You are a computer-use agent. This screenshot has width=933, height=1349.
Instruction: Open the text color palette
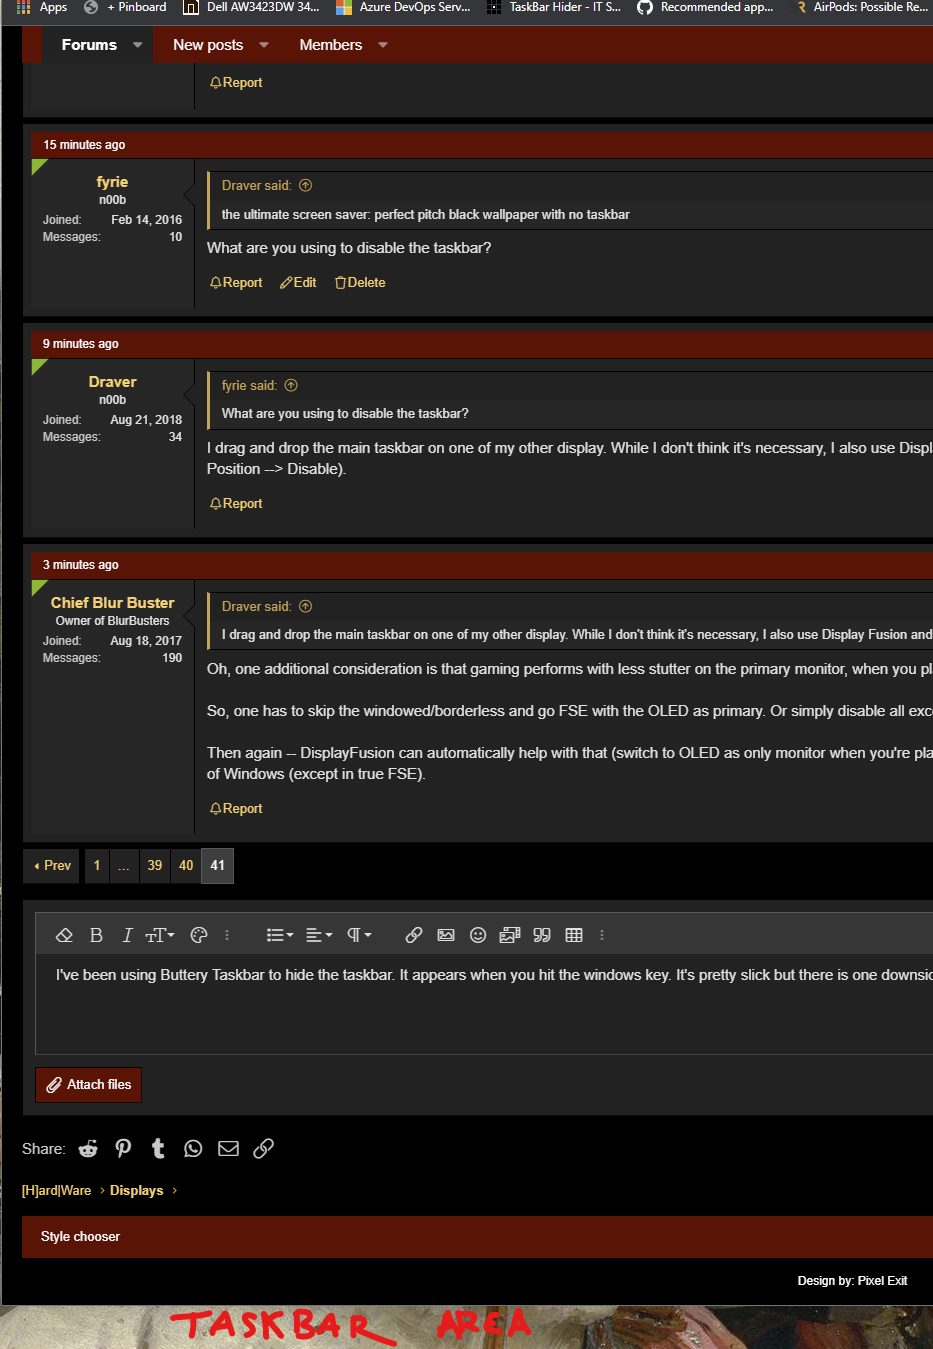click(199, 935)
